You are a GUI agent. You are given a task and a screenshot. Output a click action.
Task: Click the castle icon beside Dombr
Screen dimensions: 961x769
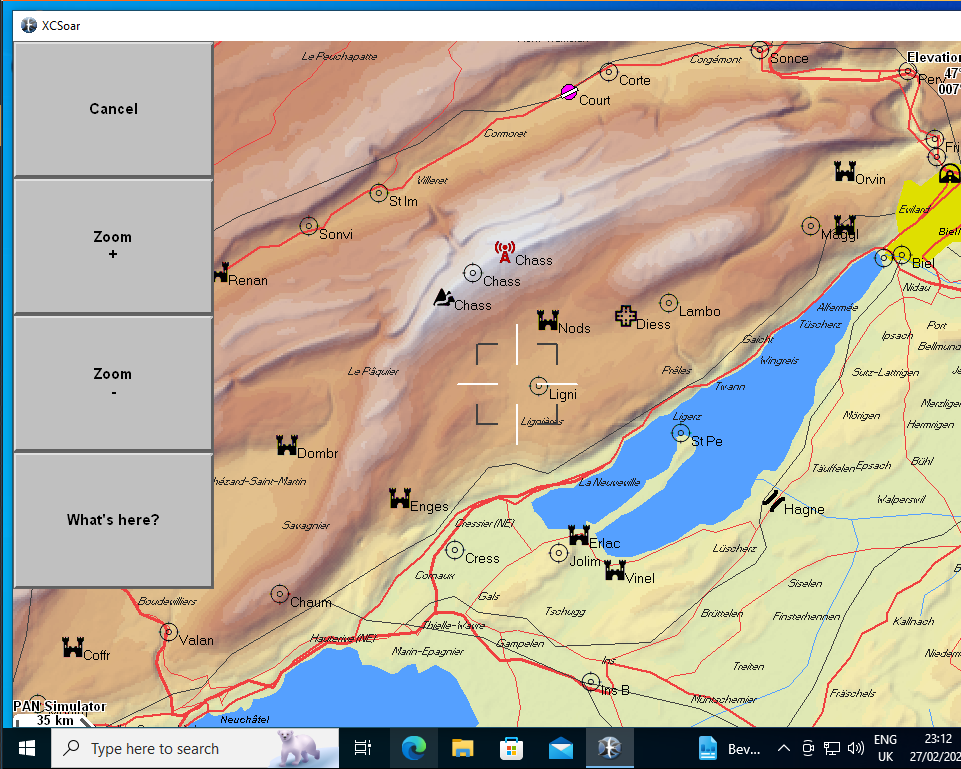(x=286, y=445)
